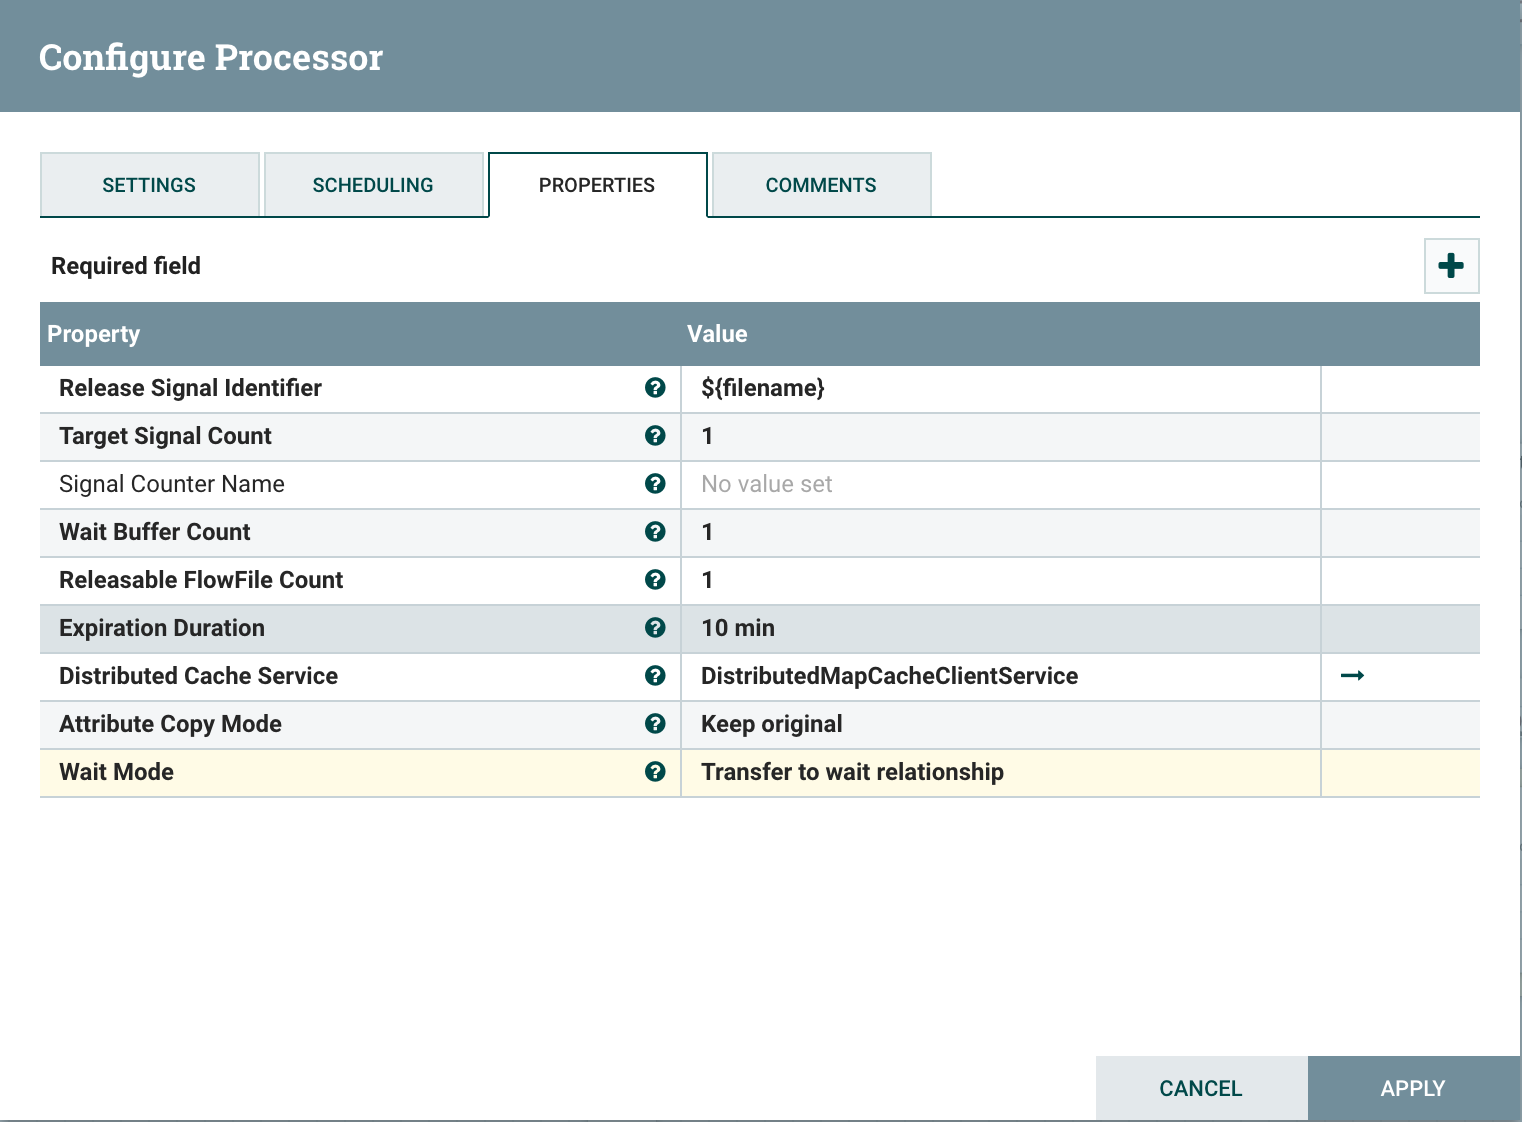The height and width of the screenshot is (1122, 1522).
Task: Go to DistributedMapCacheClientService via arrow icon
Action: [x=1352, y=676]
